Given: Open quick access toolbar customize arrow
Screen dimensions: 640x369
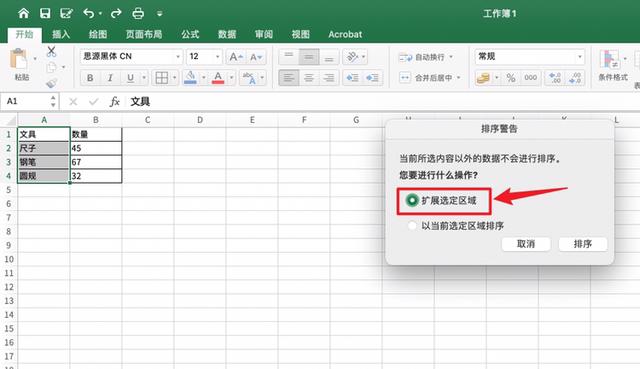Looking at the screenshot, I should (x=160, y=14).
